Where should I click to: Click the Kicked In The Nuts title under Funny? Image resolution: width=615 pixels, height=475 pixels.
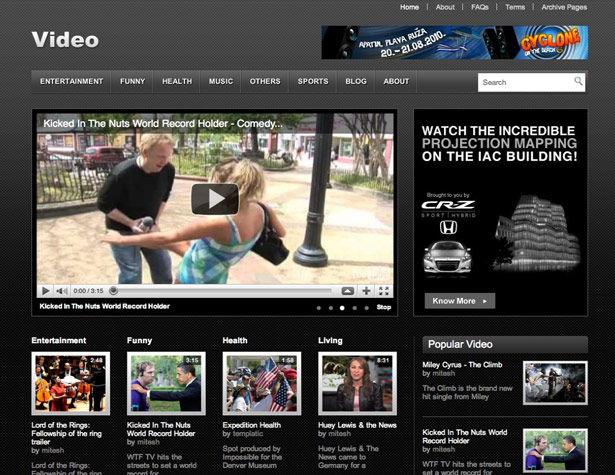pyautogui.click(x=161, y=430)
